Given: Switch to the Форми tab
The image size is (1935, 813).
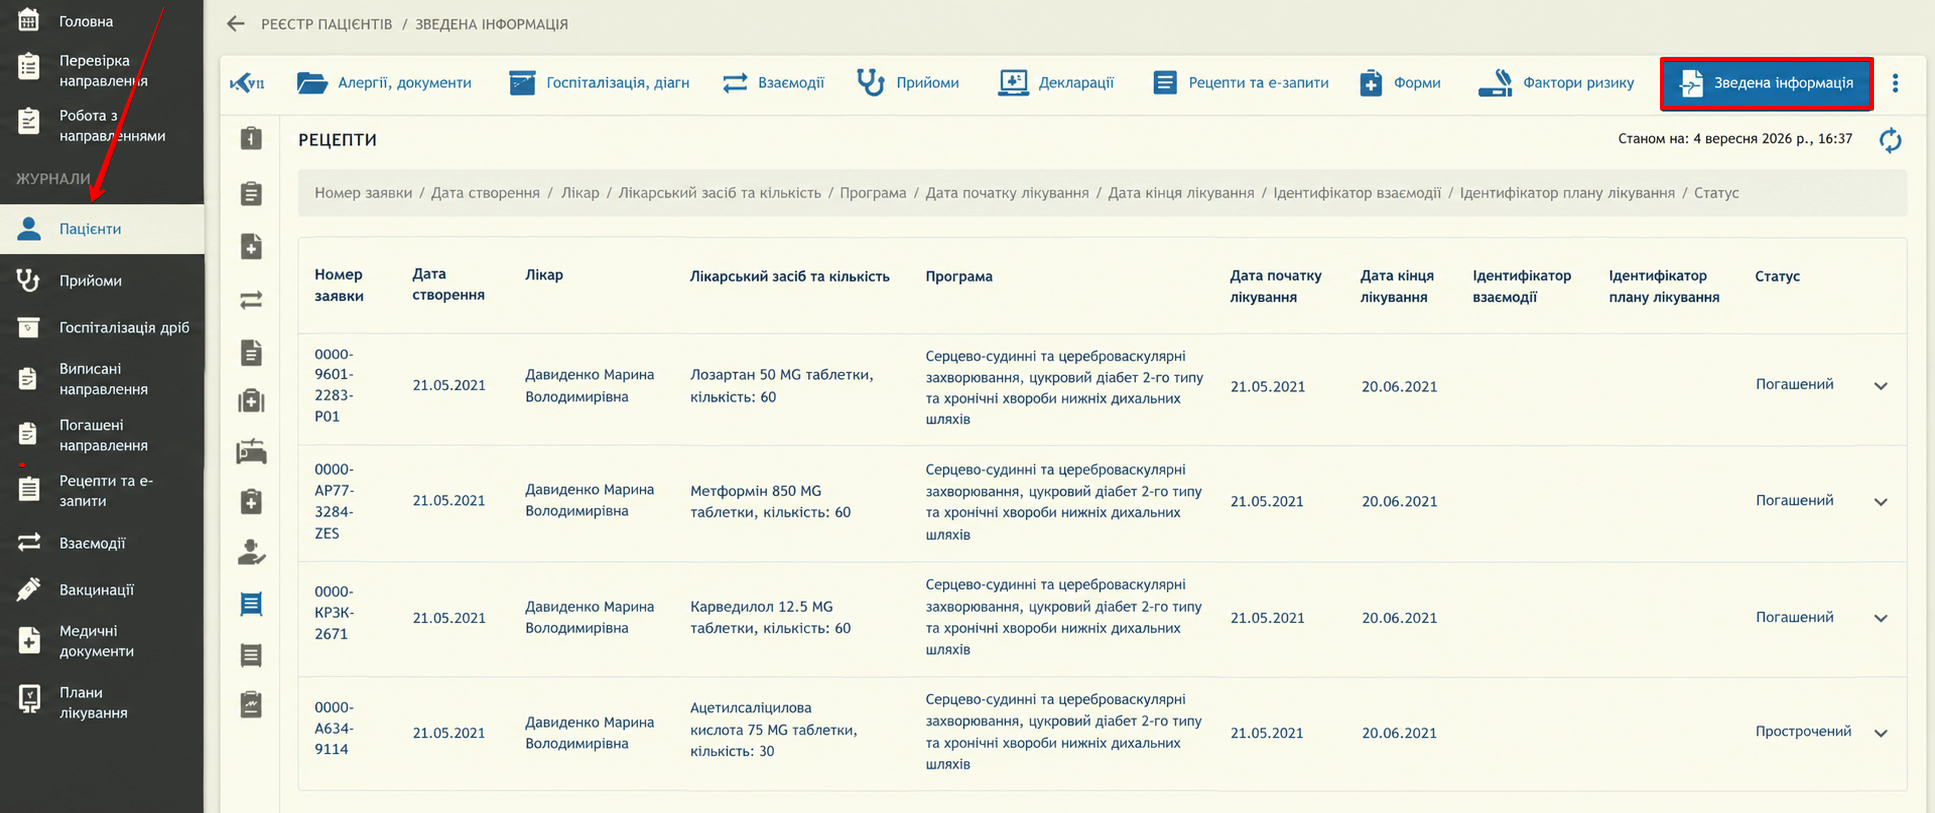Looking at the screenshot, I should 1400,83.
